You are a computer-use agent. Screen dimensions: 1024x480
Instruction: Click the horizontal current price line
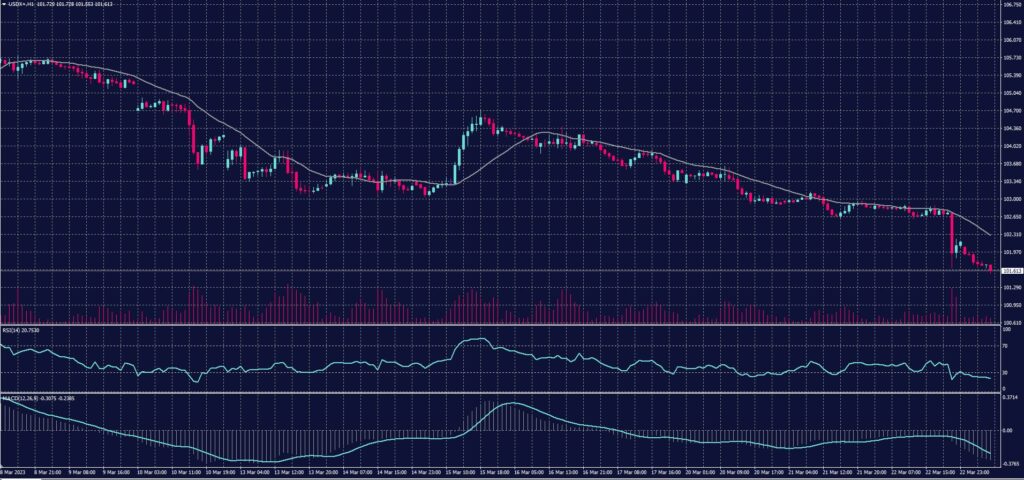[x=500, y=271]
